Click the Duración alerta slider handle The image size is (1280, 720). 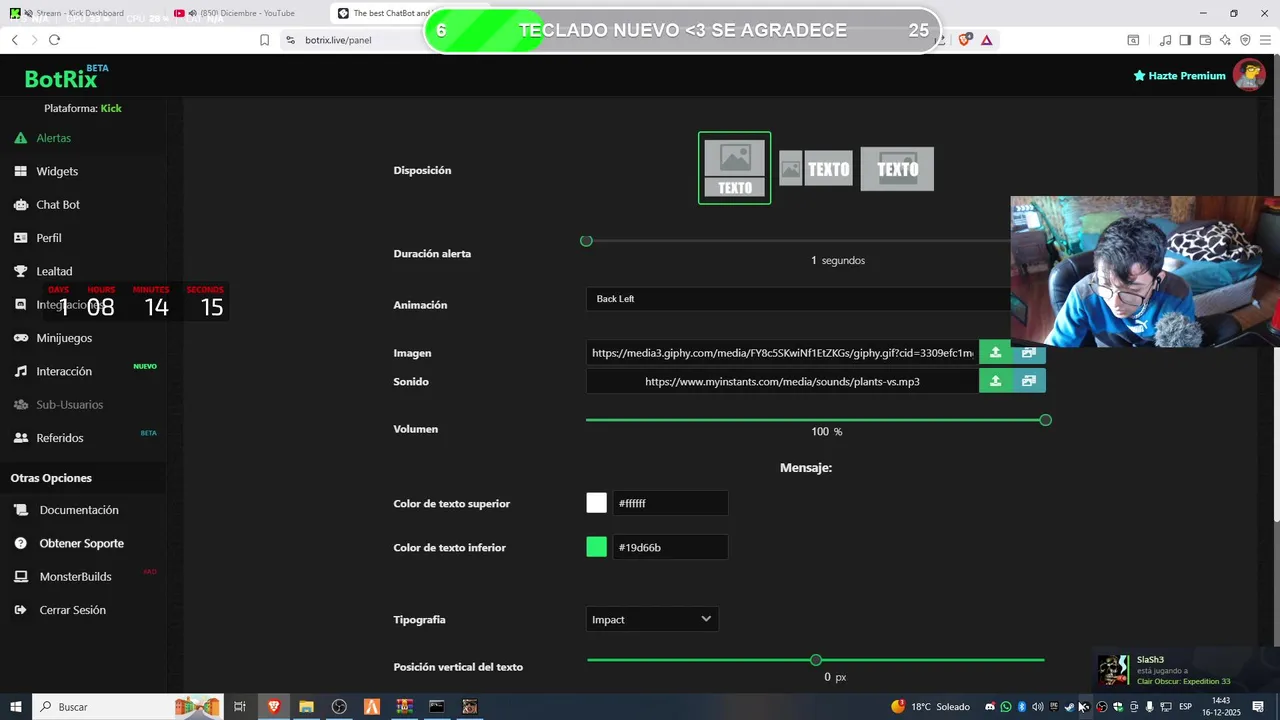coord(586,241)
